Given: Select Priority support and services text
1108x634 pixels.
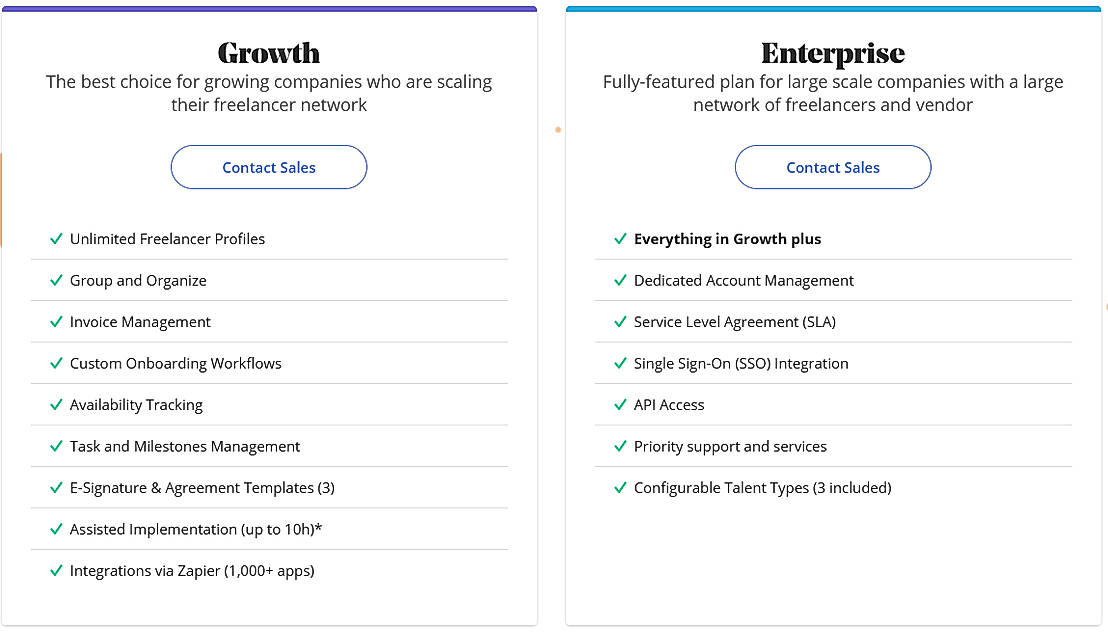Looking at the screenshot, I should pos(730,447).
